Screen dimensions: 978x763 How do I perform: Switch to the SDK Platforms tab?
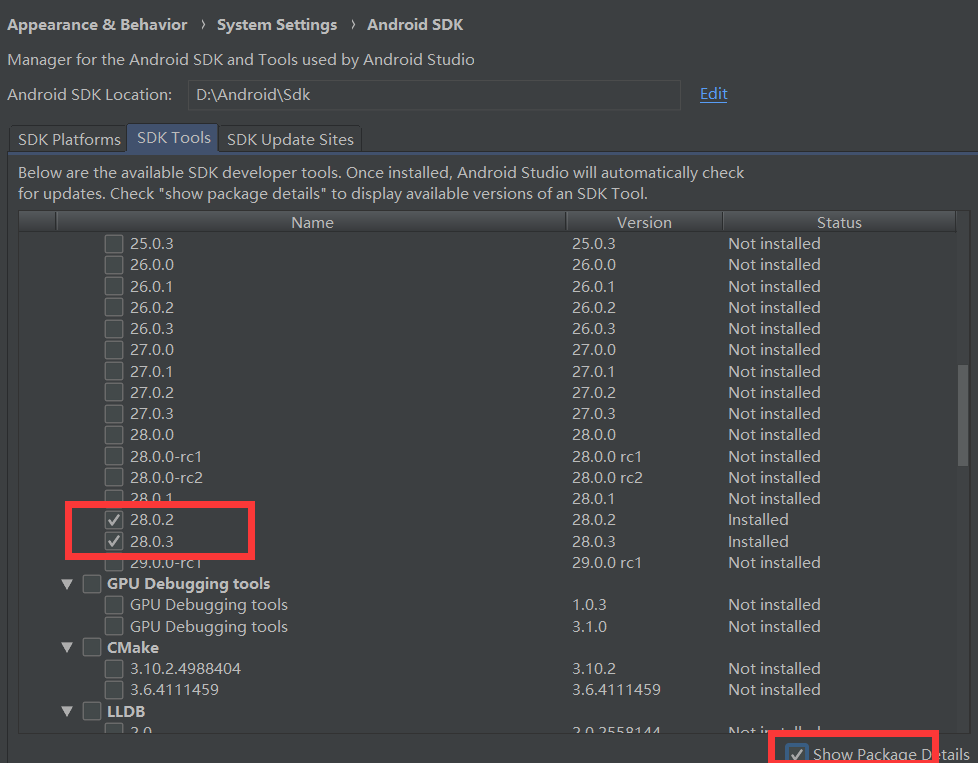67,139
